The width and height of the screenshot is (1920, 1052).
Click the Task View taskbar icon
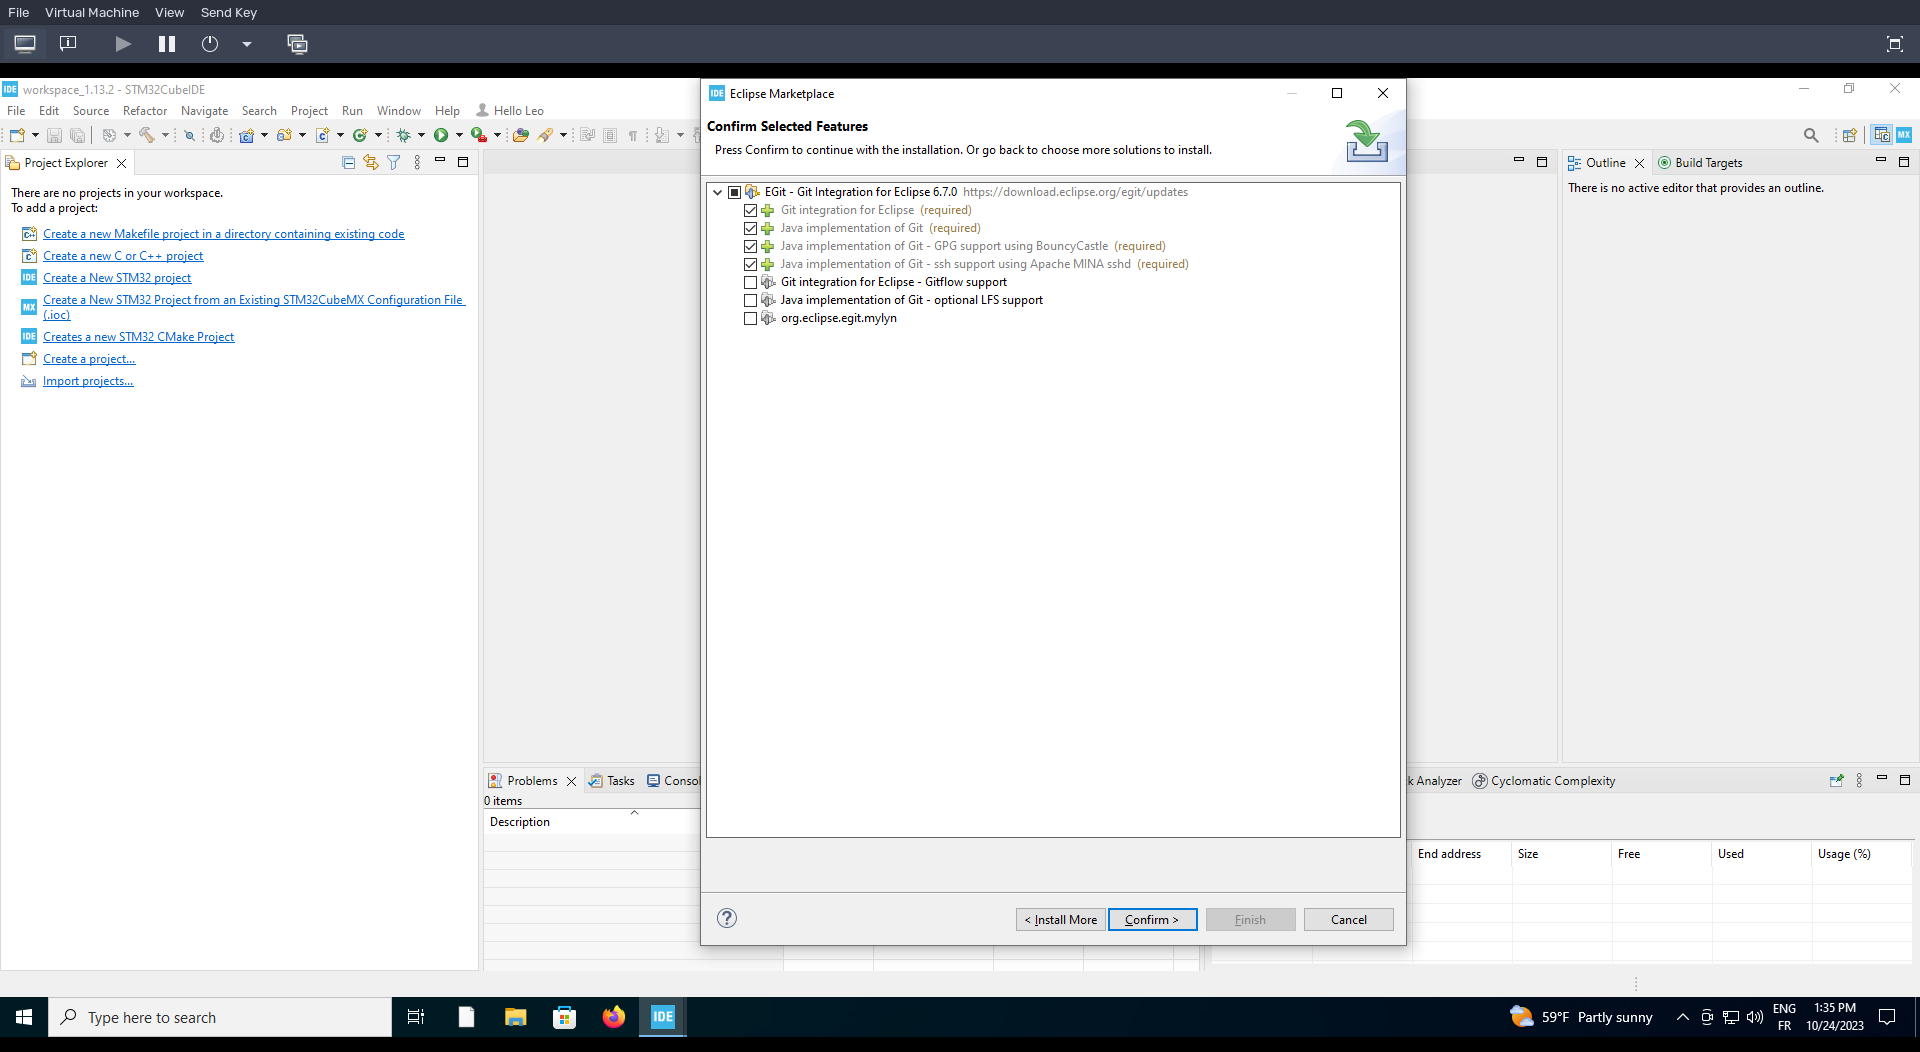pos(416,1017)
